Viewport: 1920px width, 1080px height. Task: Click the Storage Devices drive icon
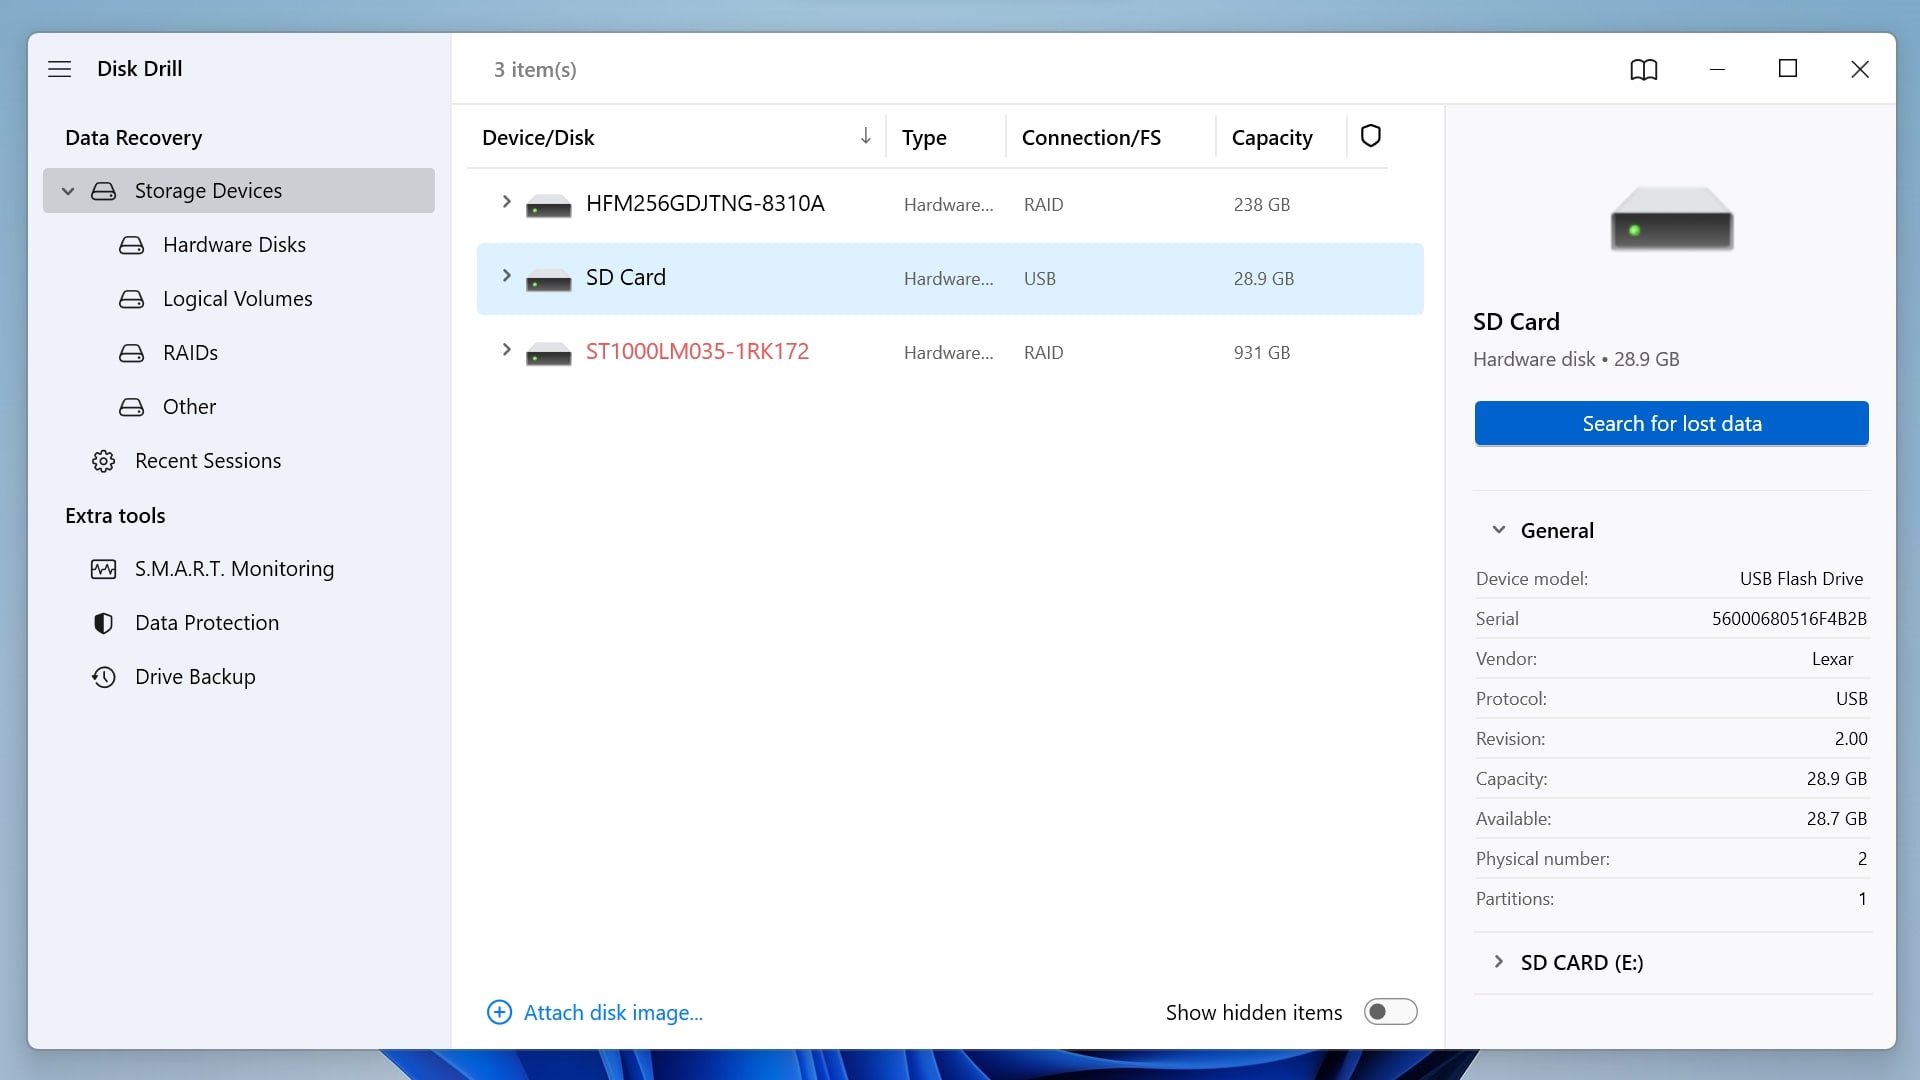(104, 191)
